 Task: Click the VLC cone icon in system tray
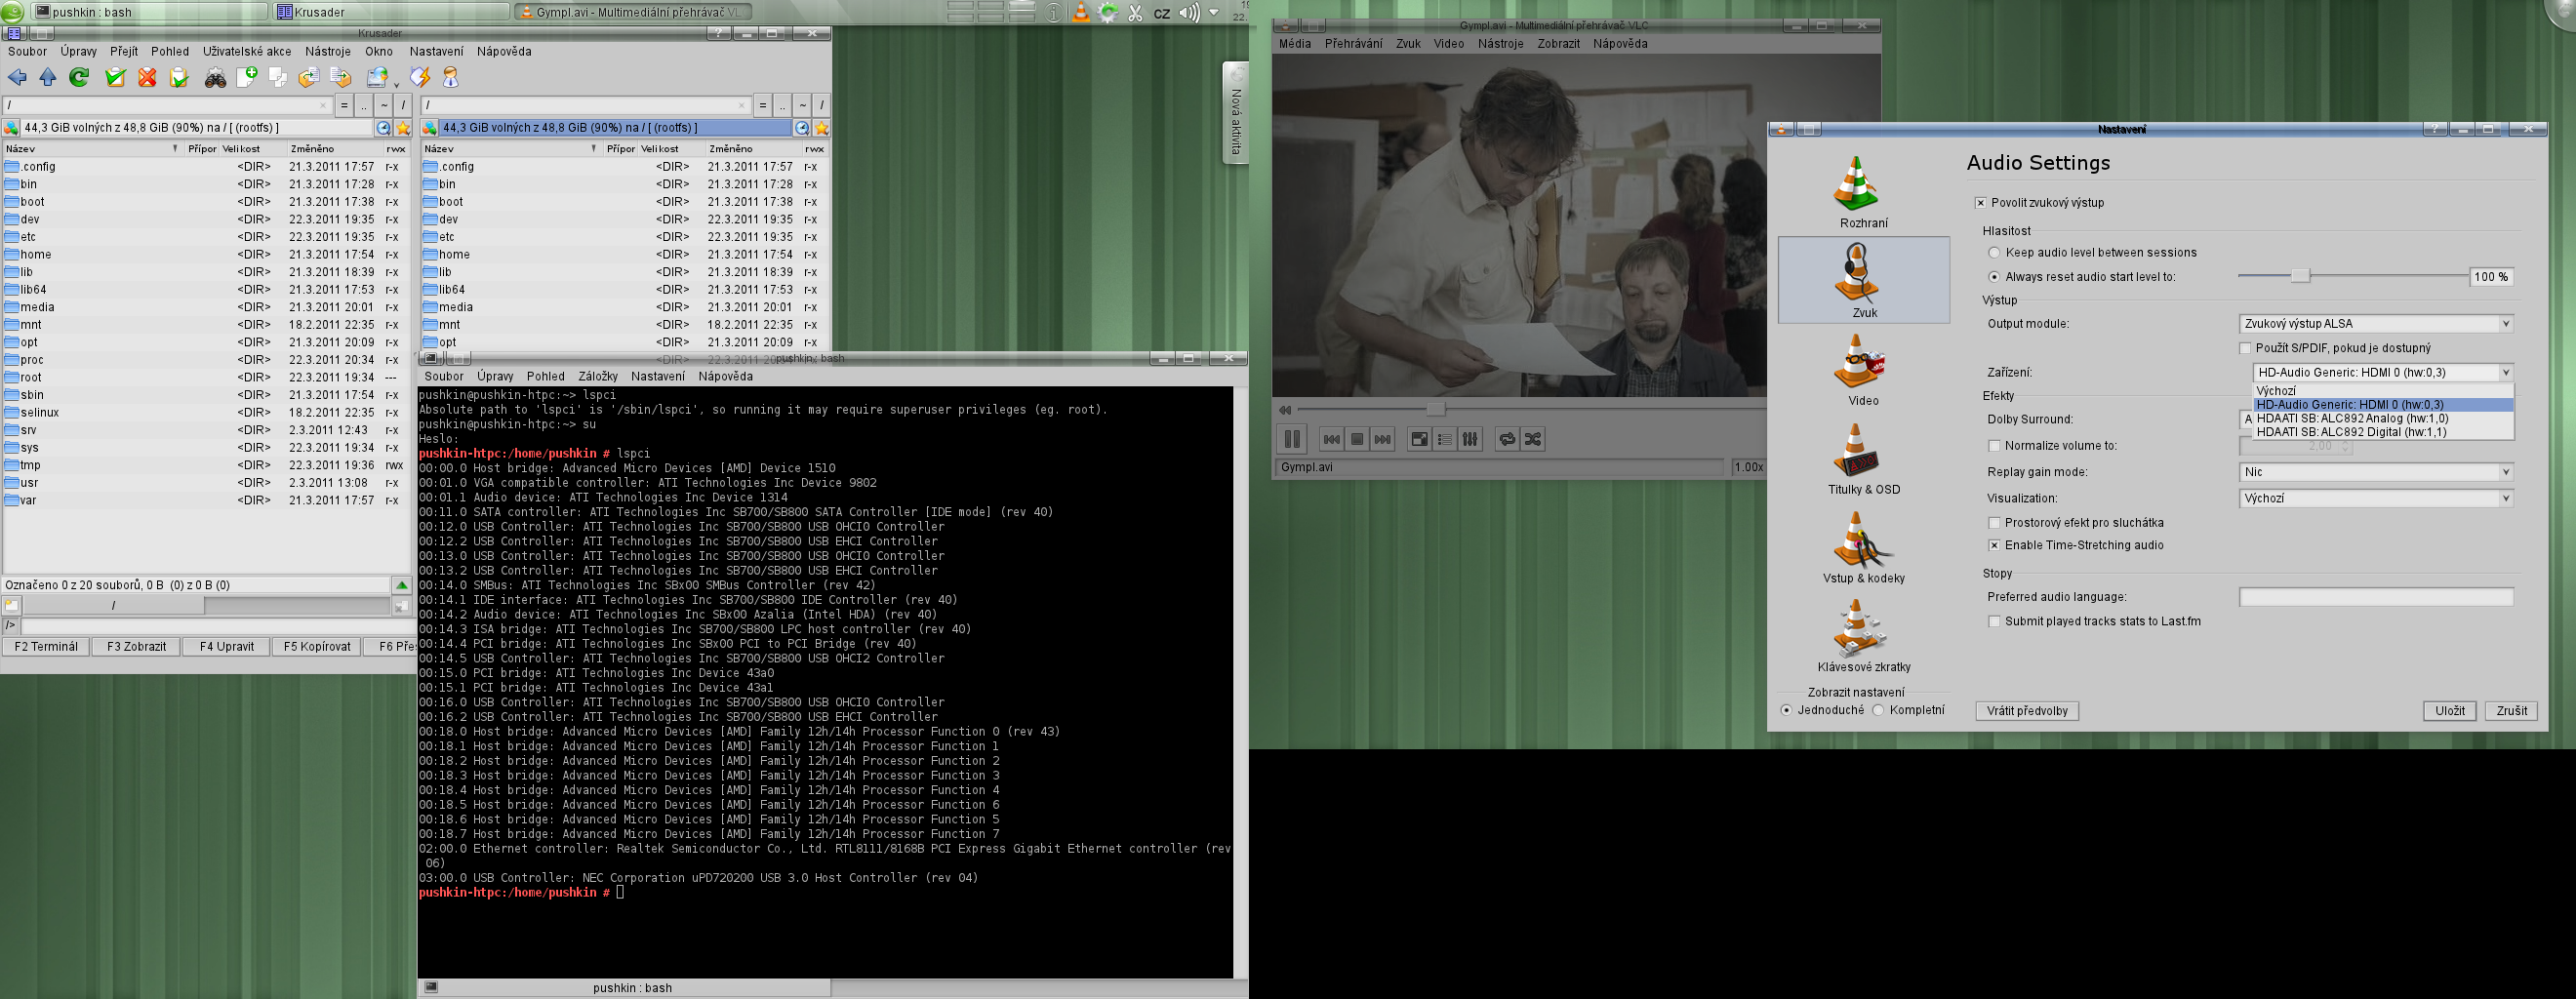[1081, 13]
